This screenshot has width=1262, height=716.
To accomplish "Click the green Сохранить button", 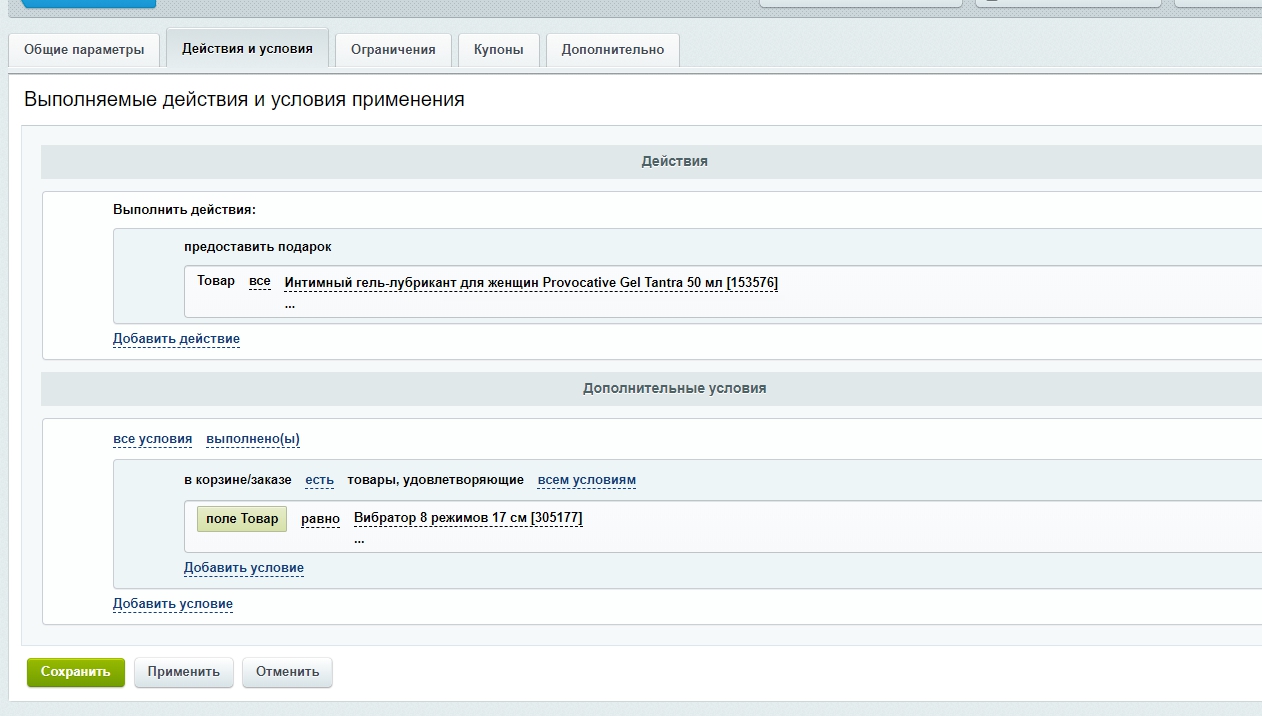I will point(76,672).
